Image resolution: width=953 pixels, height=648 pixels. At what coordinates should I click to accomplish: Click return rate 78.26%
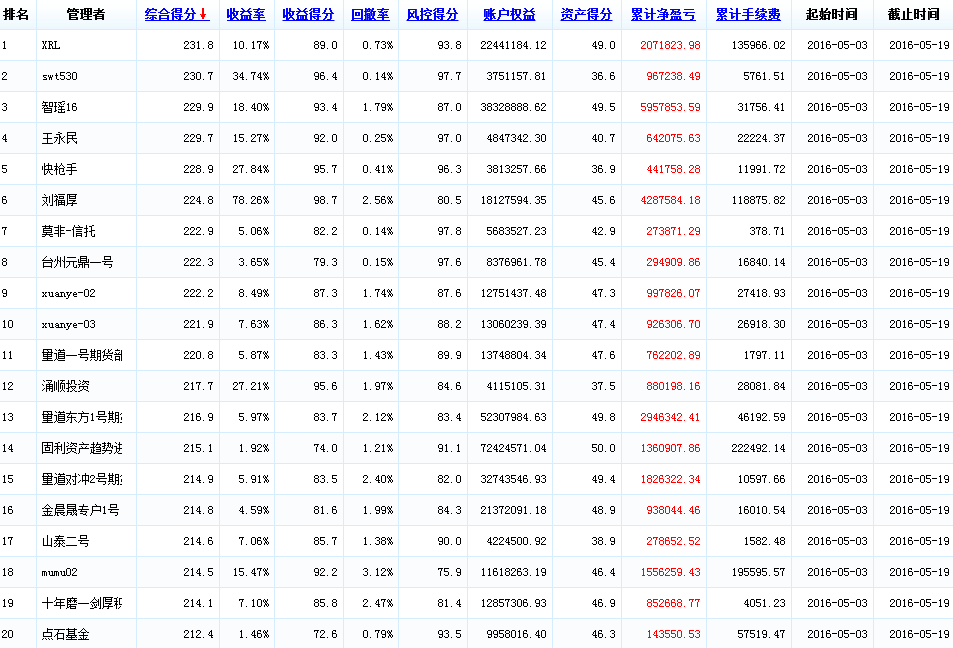coord(250,201)
